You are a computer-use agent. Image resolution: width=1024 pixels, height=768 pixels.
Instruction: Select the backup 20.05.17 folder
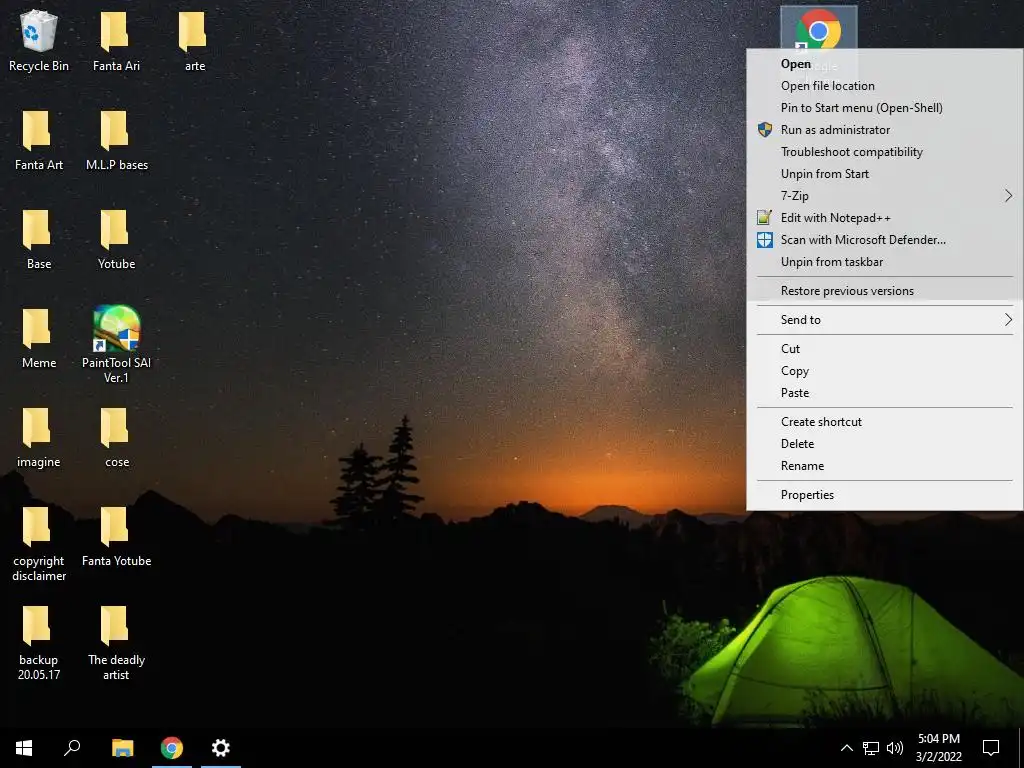(39, 643)
